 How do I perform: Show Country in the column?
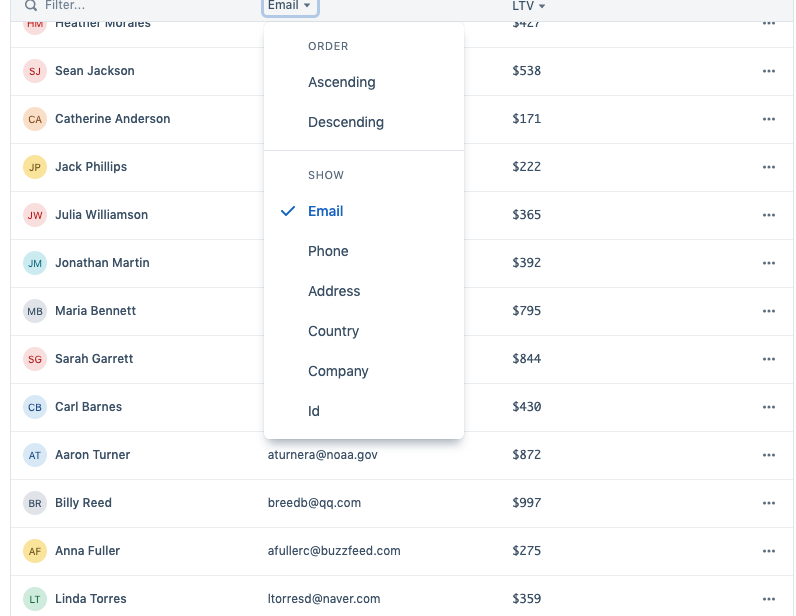tap(364, 332)
